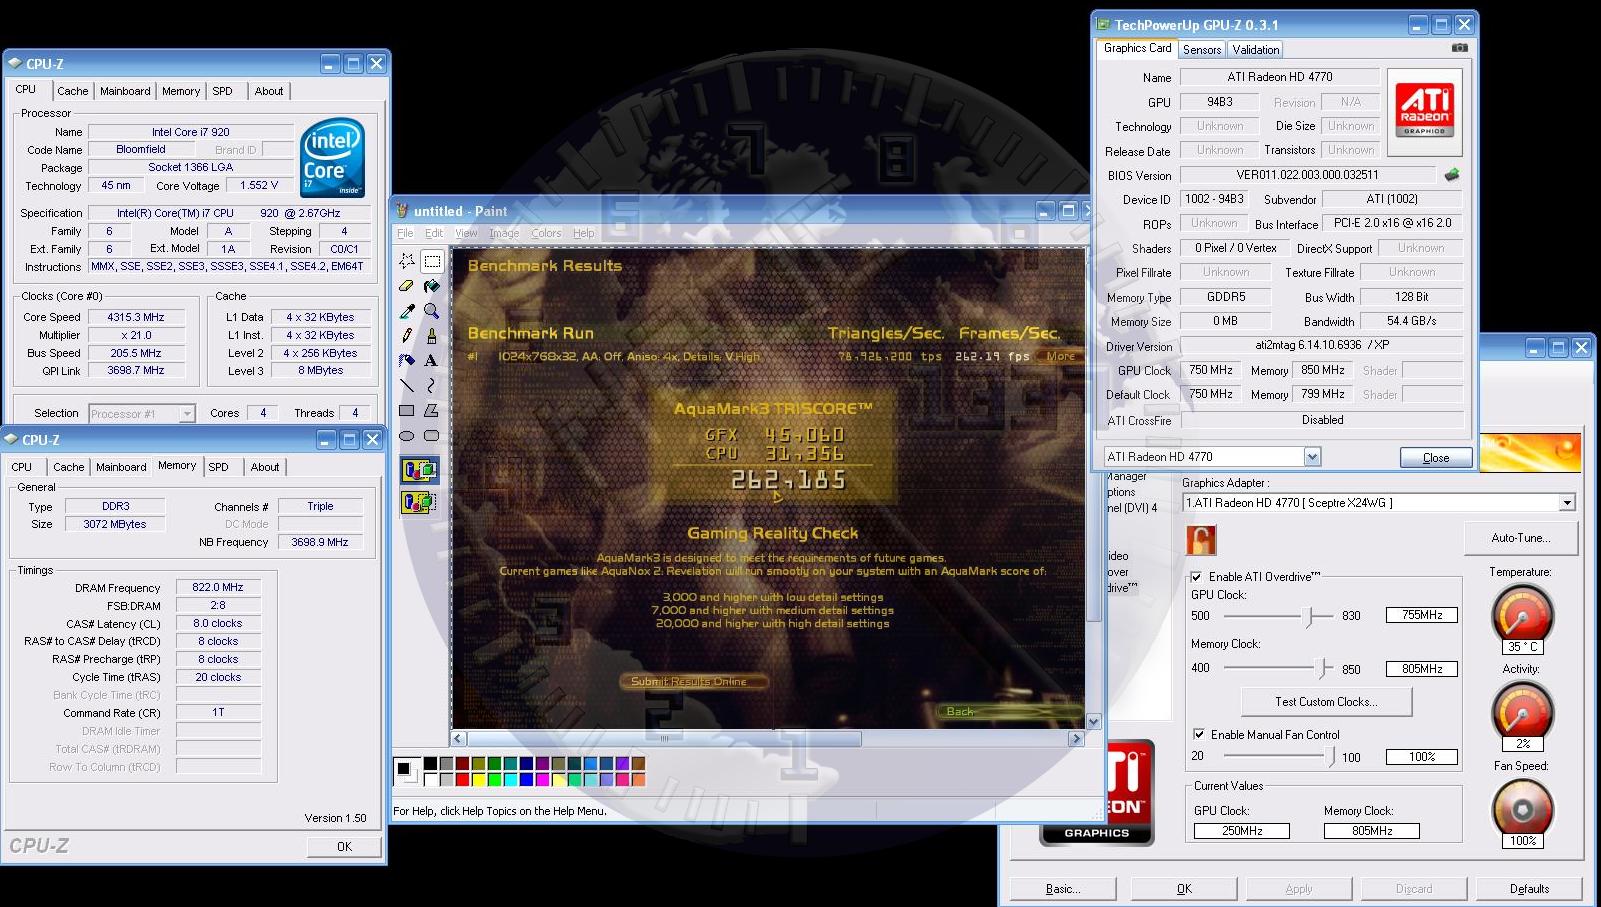Click the GPU-Z screenshot camera icon
Image resolution: width=1601 pixels, height=907 pixels.
point(1460,48)
